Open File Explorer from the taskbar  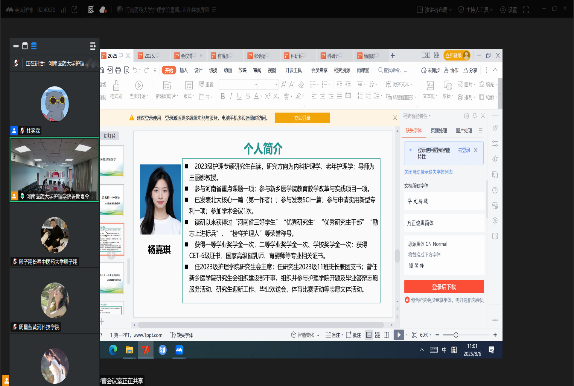coord(129,350)
